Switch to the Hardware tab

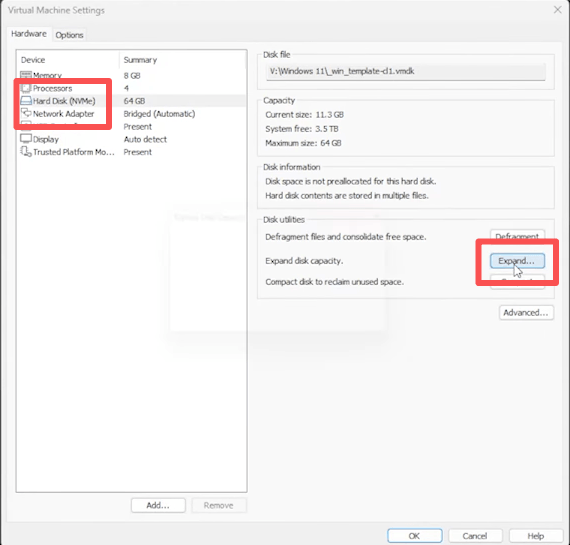click(29, 34)
